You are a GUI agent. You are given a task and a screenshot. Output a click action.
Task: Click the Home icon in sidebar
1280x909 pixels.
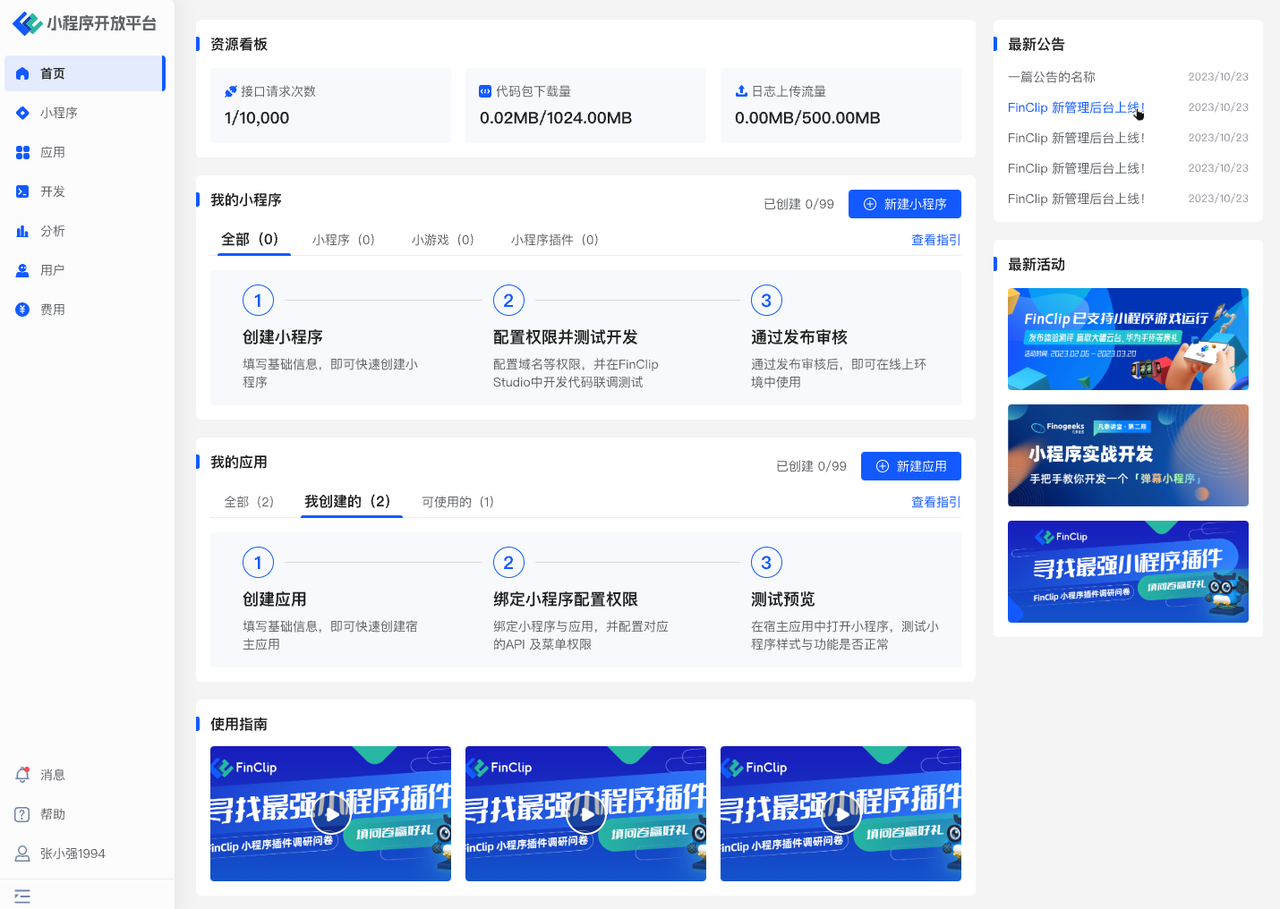(x=23, y=74)
